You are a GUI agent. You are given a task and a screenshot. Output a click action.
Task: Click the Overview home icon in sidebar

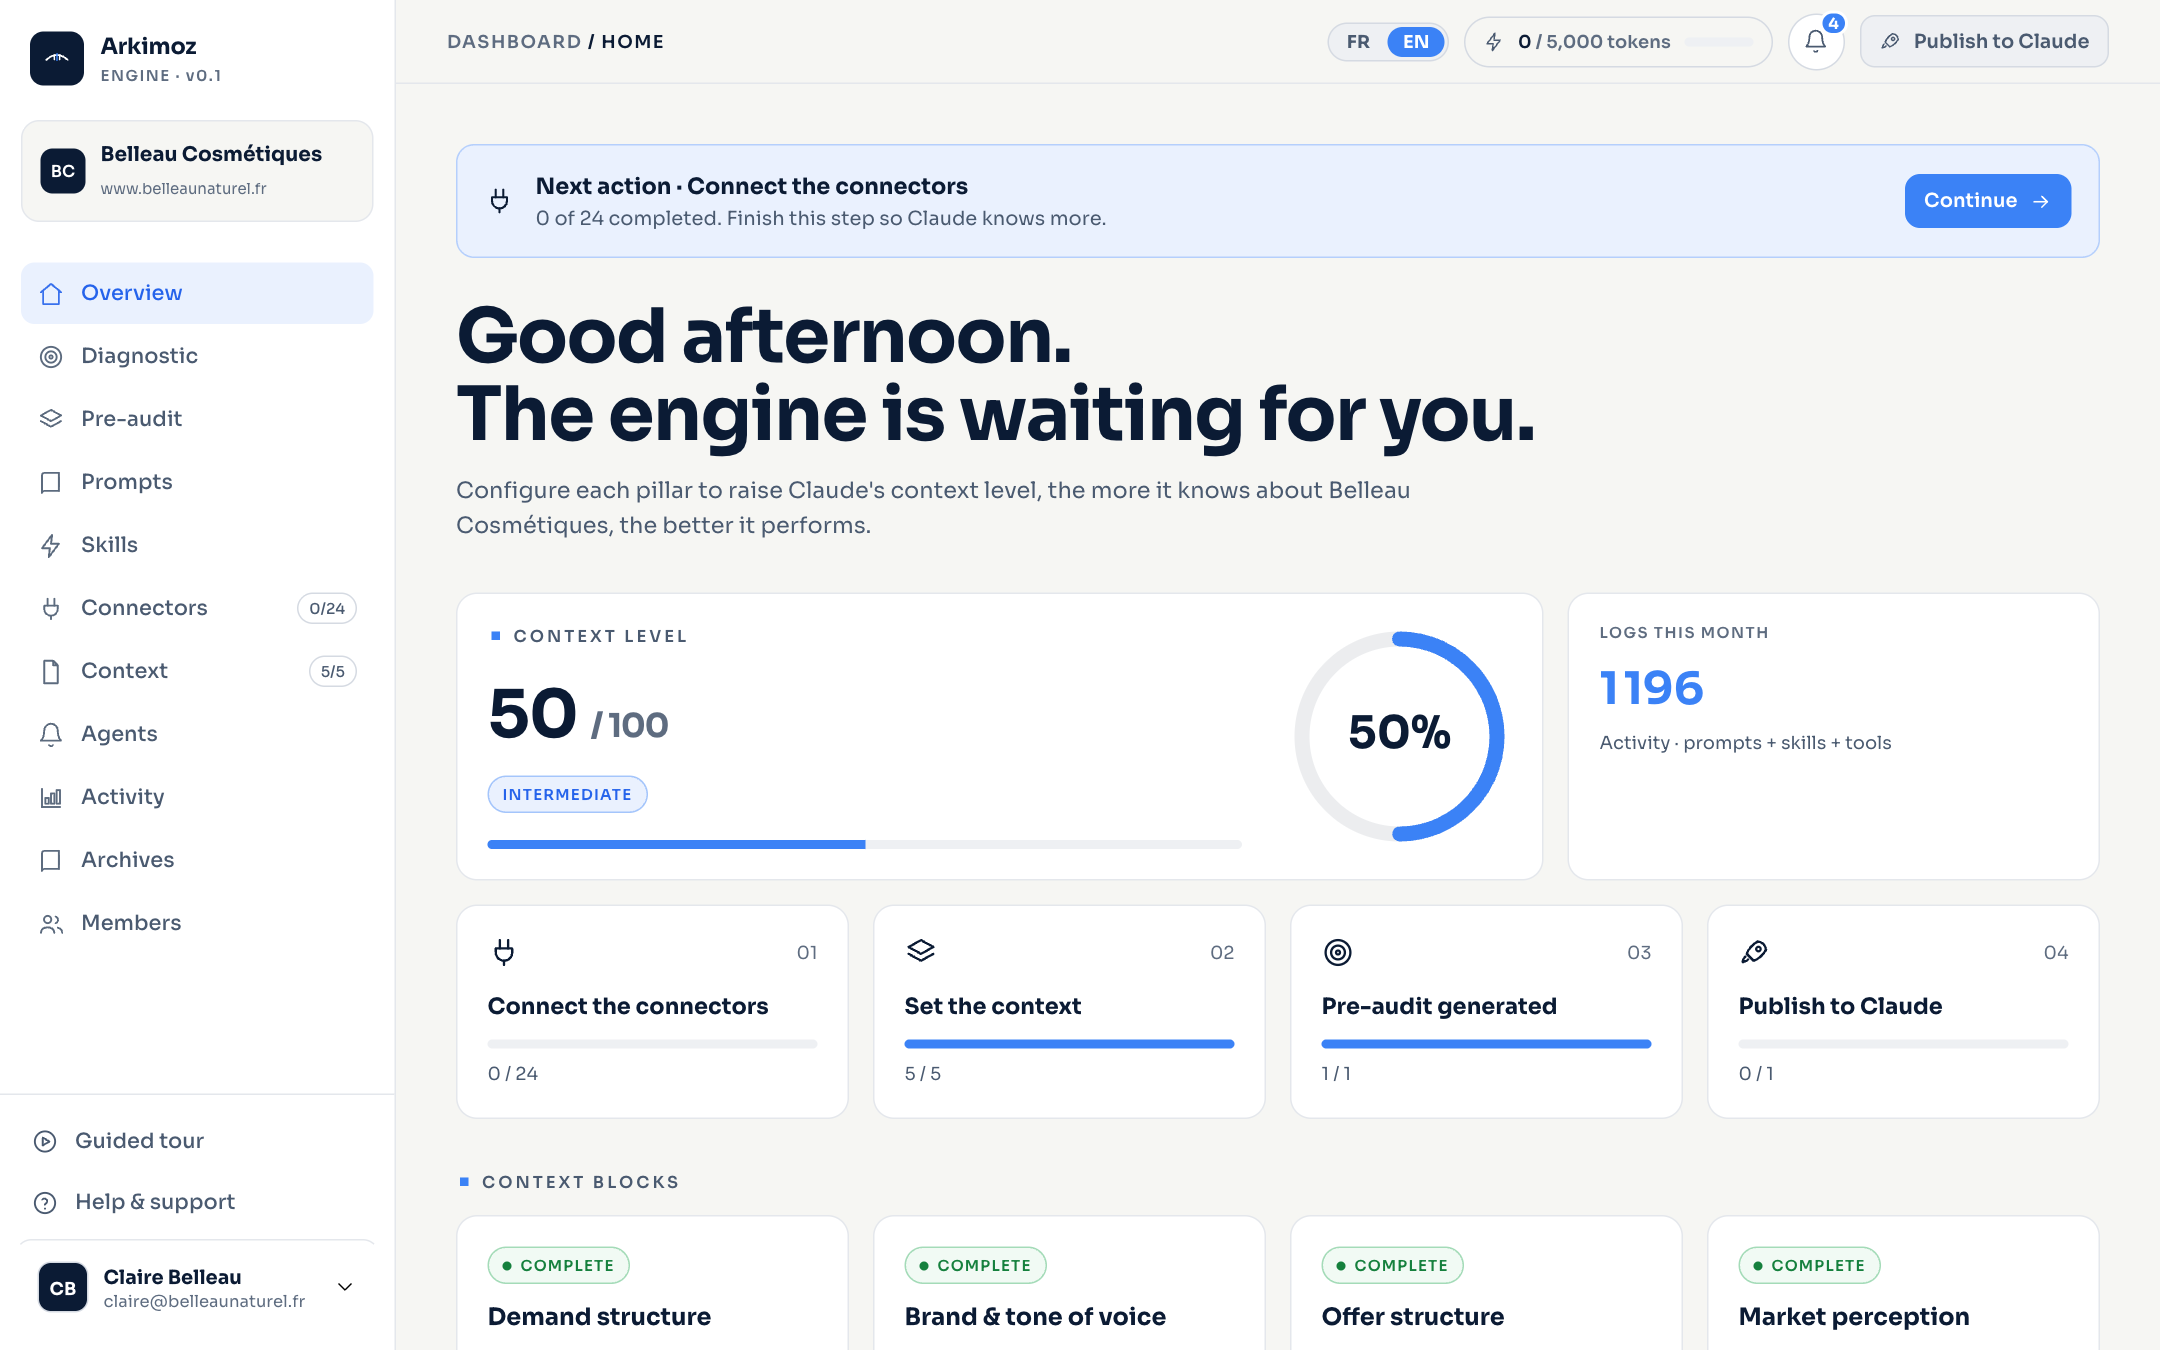point(51,294)
